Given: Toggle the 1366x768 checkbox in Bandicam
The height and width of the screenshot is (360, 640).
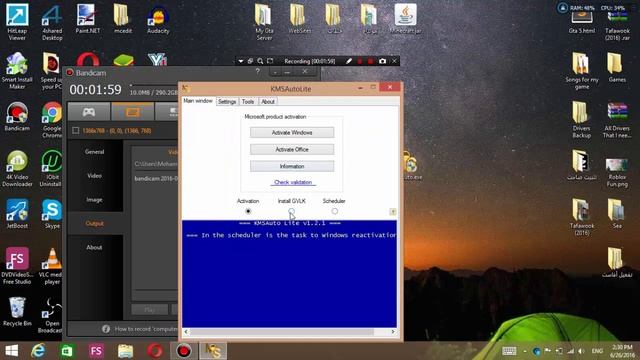Looking at the screenshot, I should 76,131.
